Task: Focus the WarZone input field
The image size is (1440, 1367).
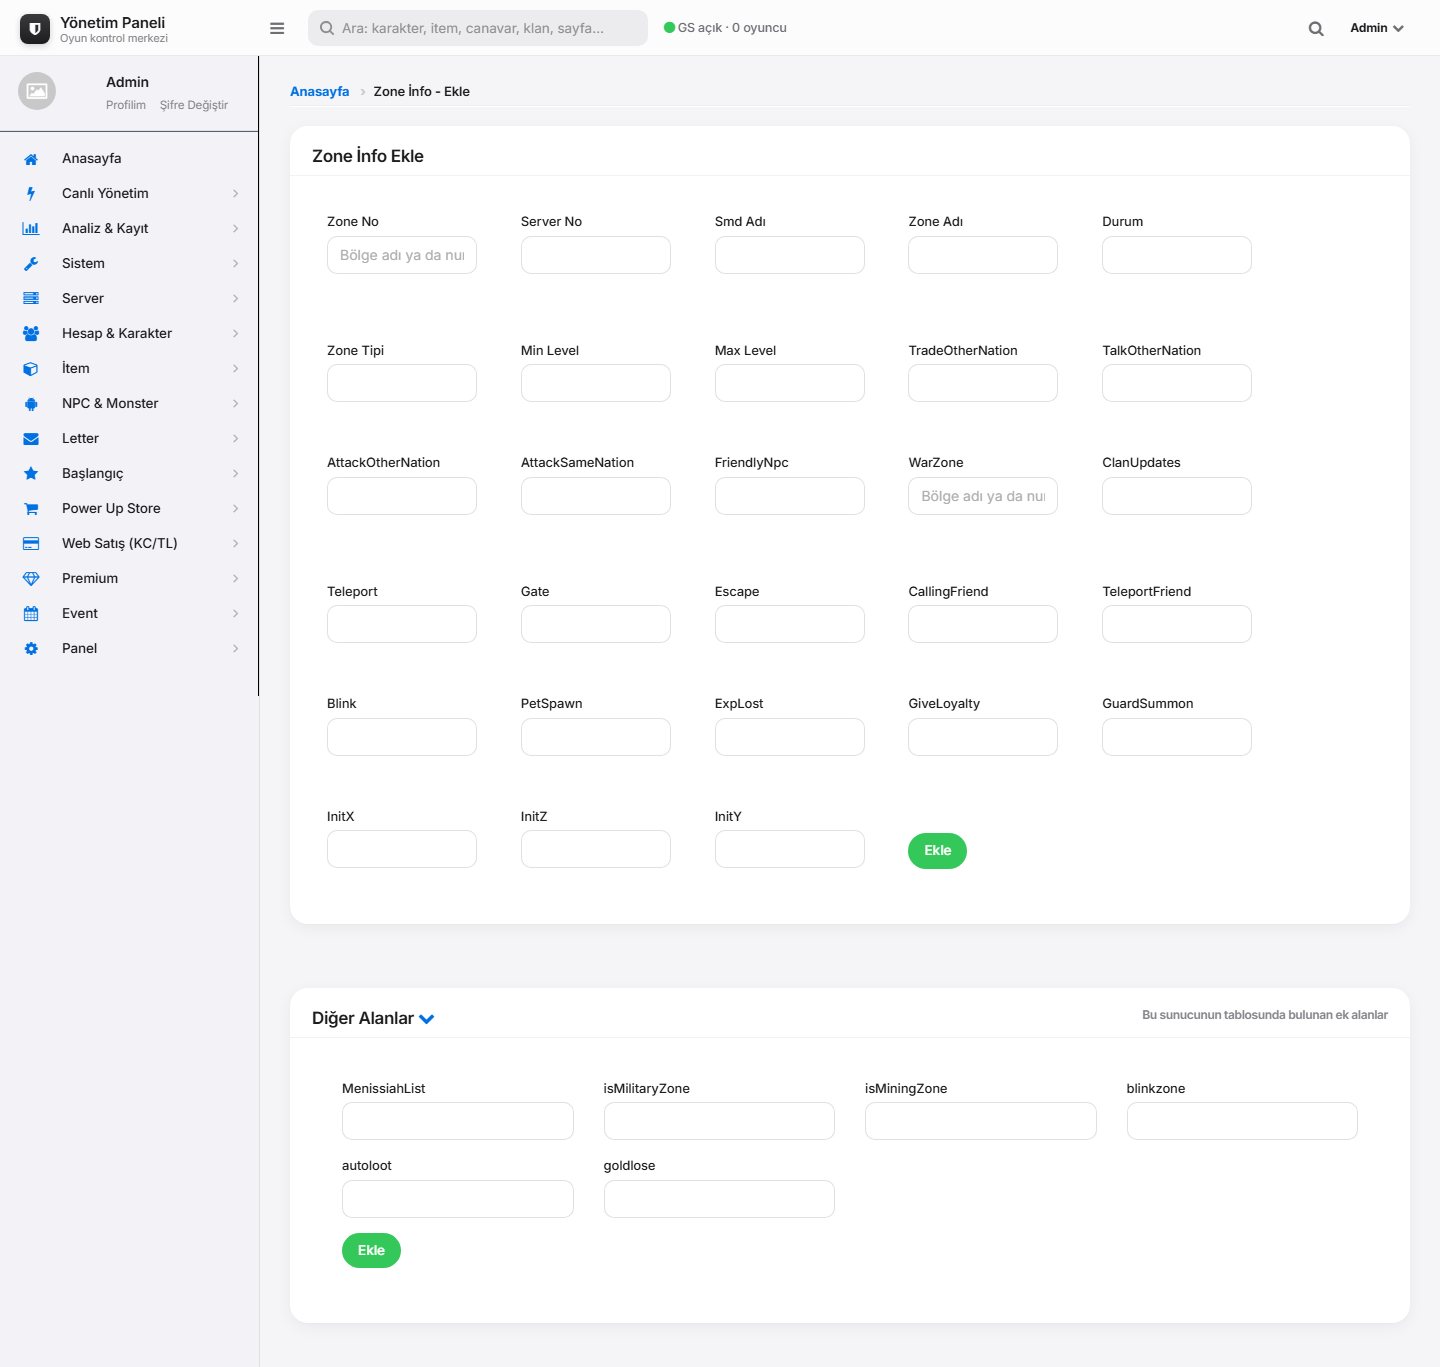Action: tap(983, 496)
